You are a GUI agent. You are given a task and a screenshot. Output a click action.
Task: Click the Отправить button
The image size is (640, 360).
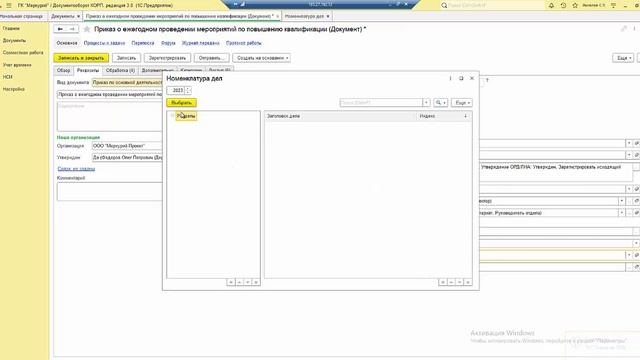(x=211, y=58)
